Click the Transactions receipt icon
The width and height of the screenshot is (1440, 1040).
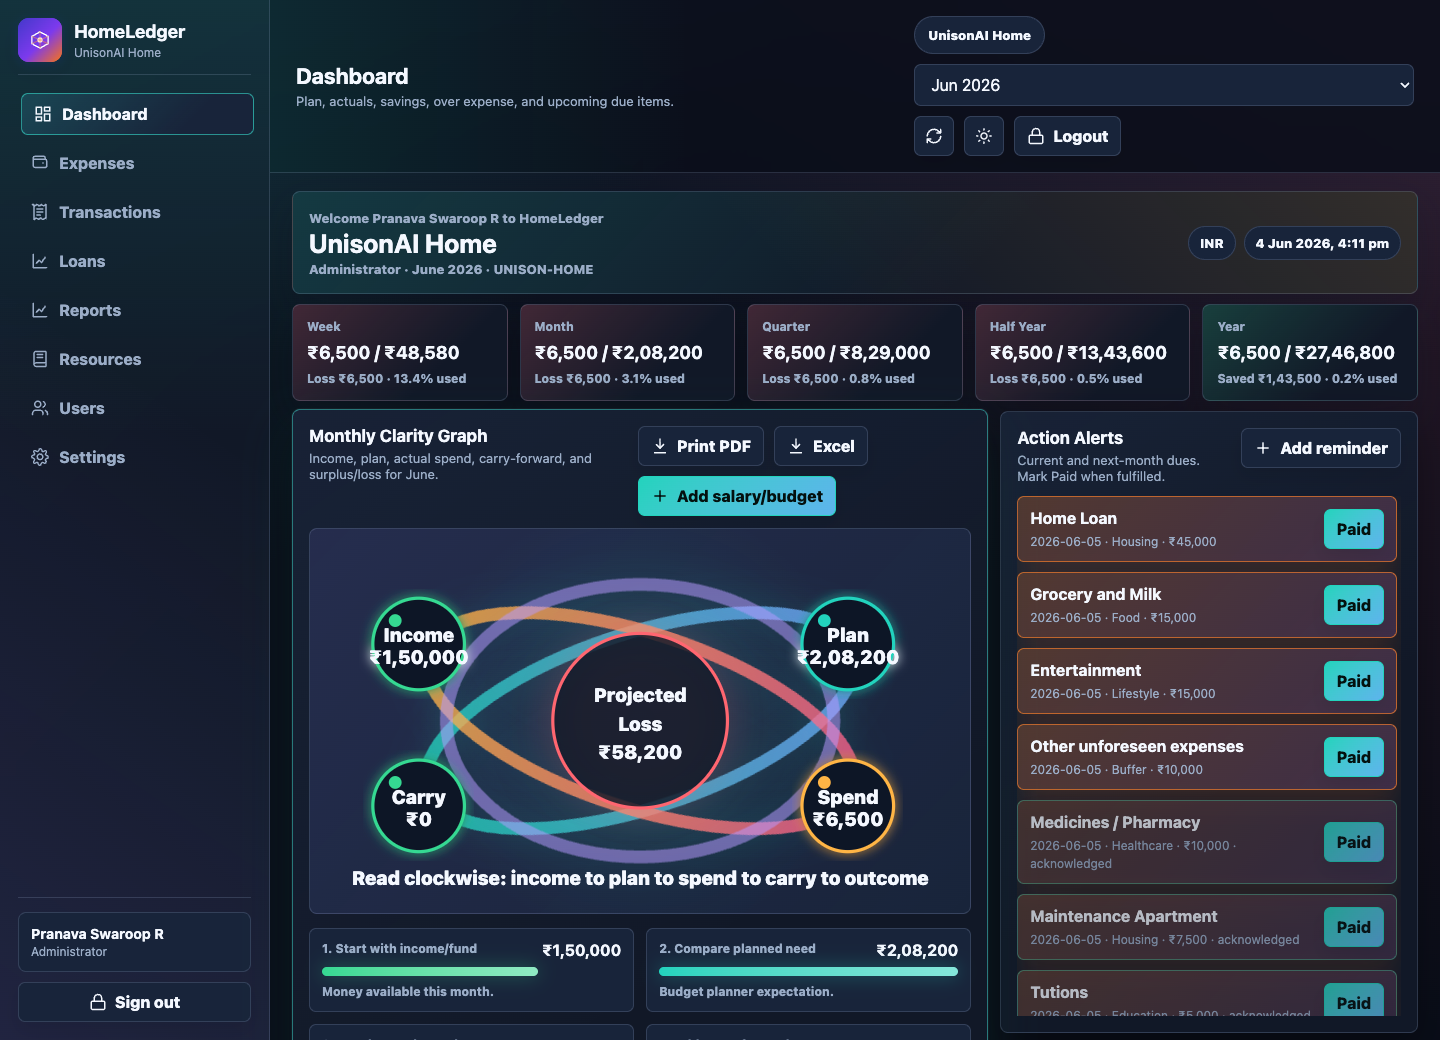point(40,212)
